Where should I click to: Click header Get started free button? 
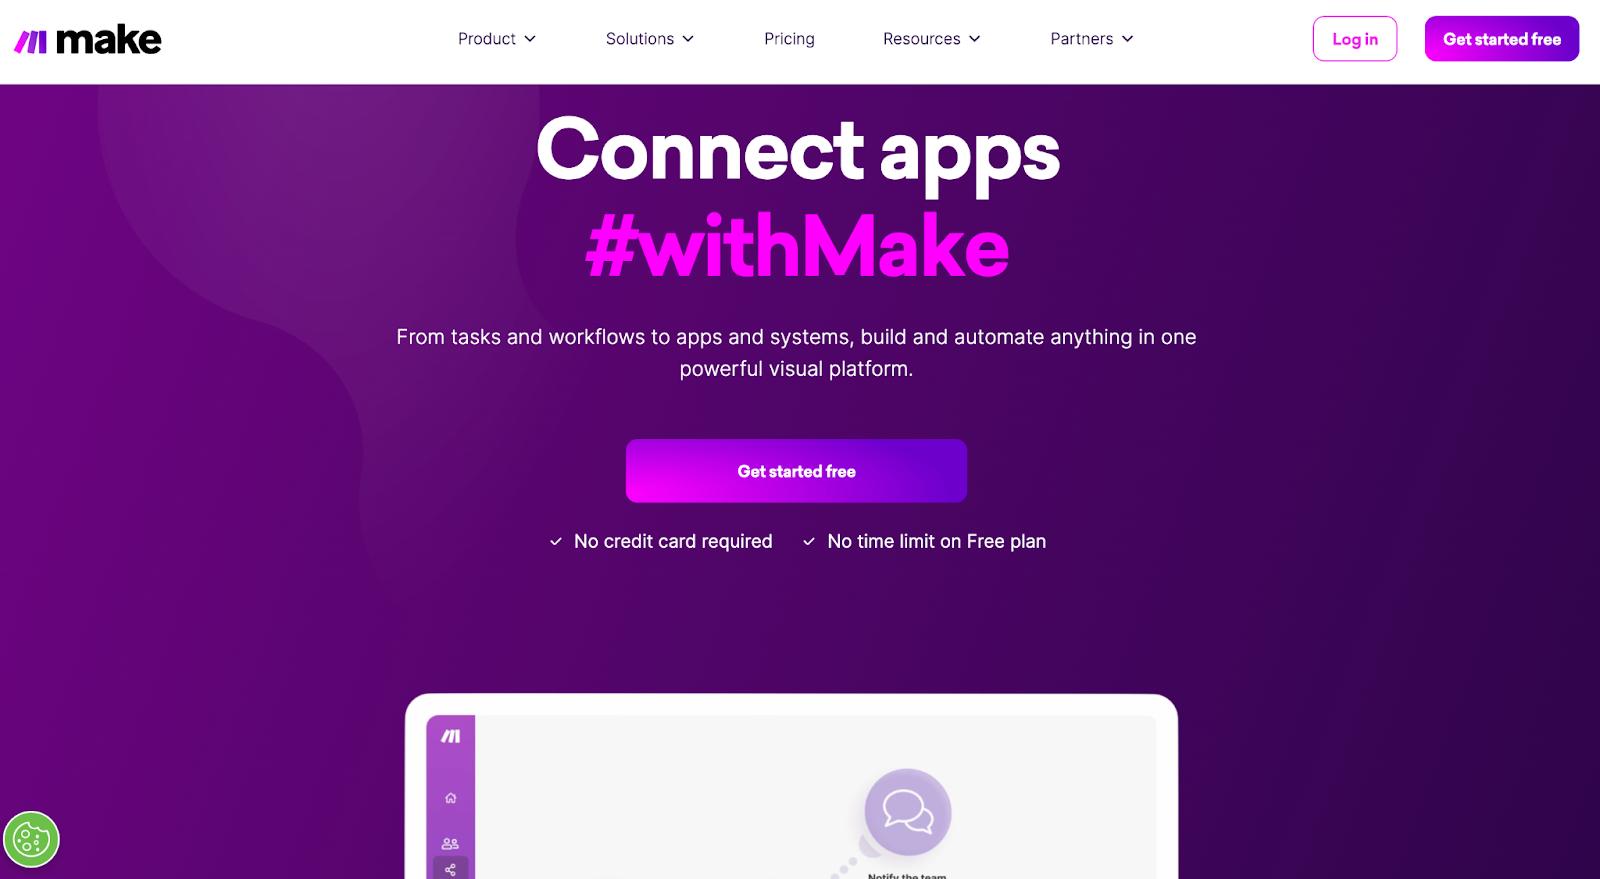click(1502, 39)
